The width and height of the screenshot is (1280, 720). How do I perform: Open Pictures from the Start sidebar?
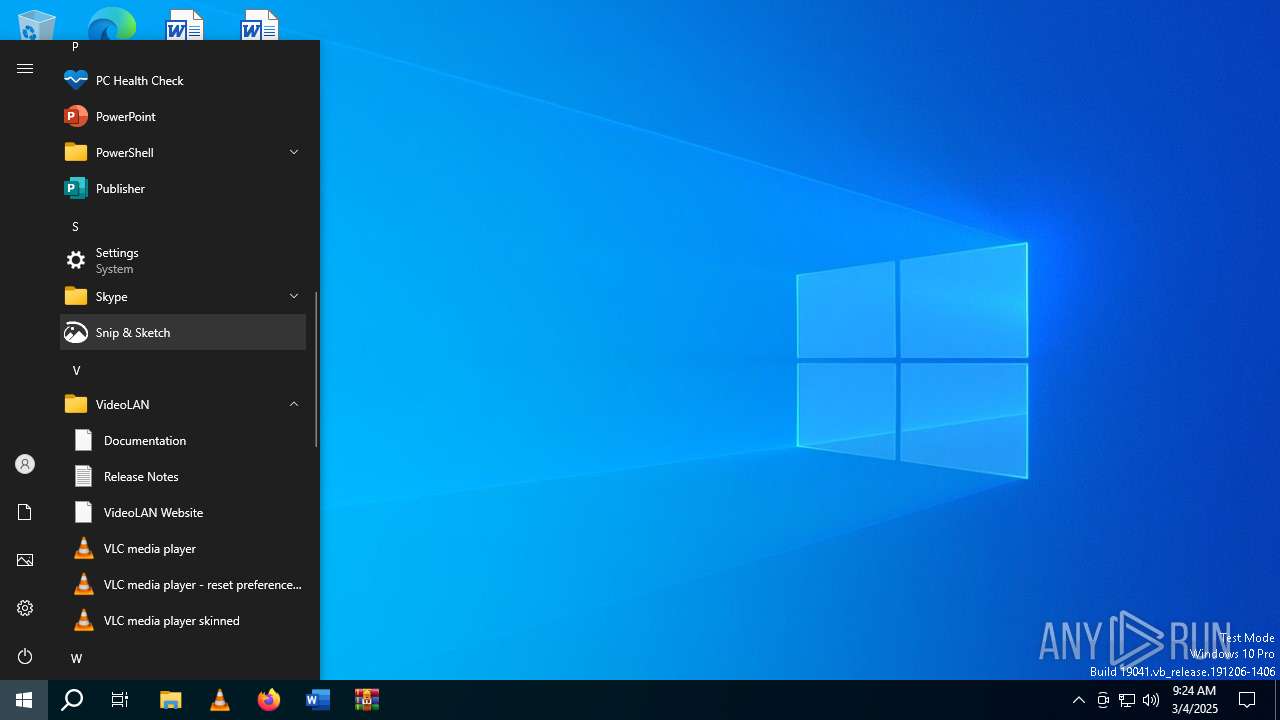pos(25,560)
